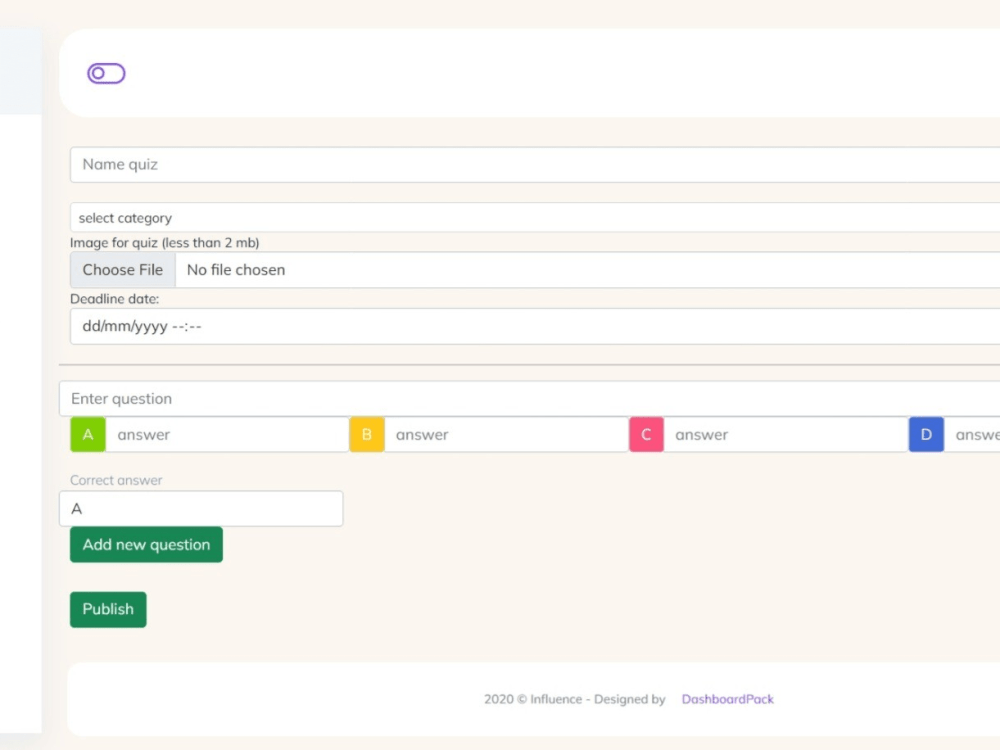Screen dimensions: 1000x750
Task: Click the No file chosen area
Action: coord(235,269)
